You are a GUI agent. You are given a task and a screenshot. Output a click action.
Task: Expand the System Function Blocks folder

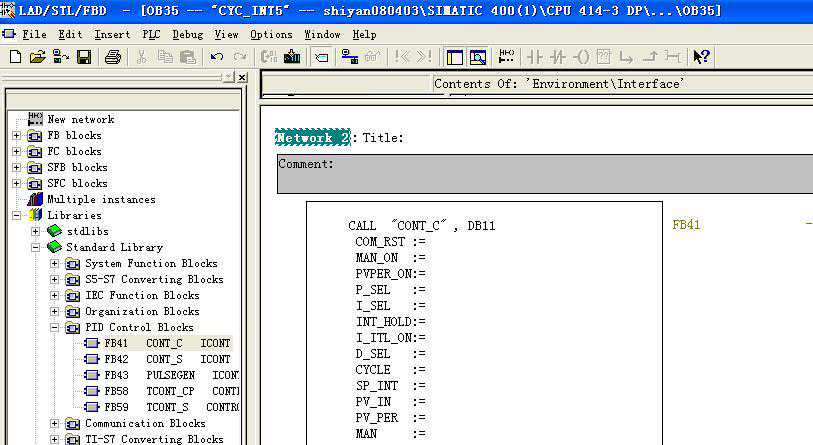pos(55,263)
